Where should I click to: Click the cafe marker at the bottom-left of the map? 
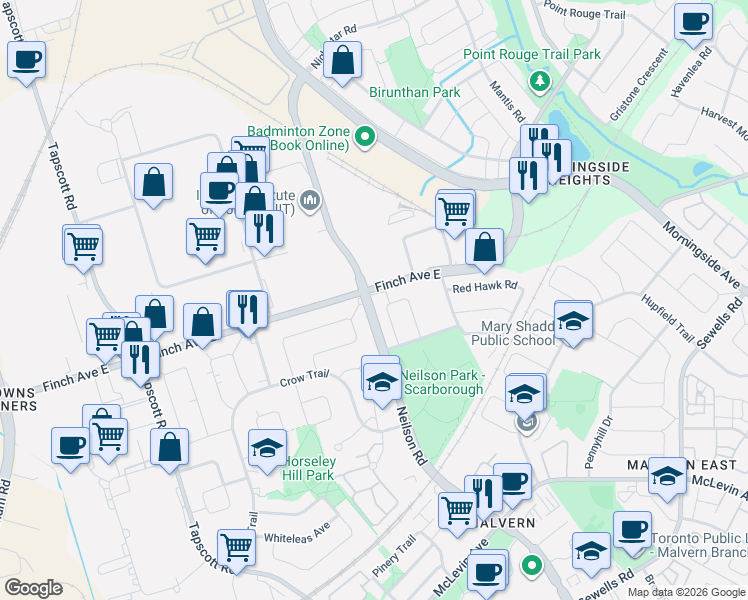[71, 447]
